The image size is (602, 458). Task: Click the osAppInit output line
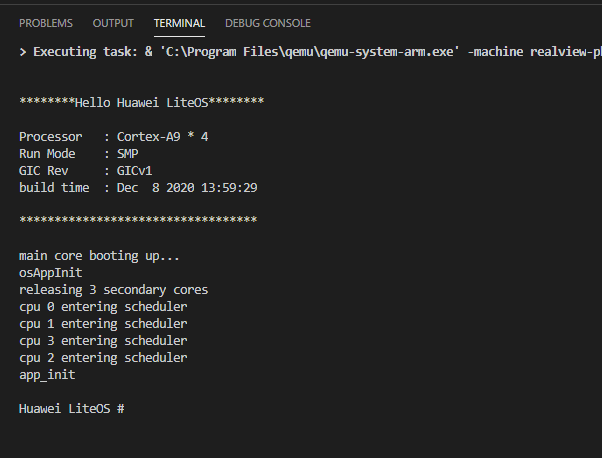tap(50, 273)
